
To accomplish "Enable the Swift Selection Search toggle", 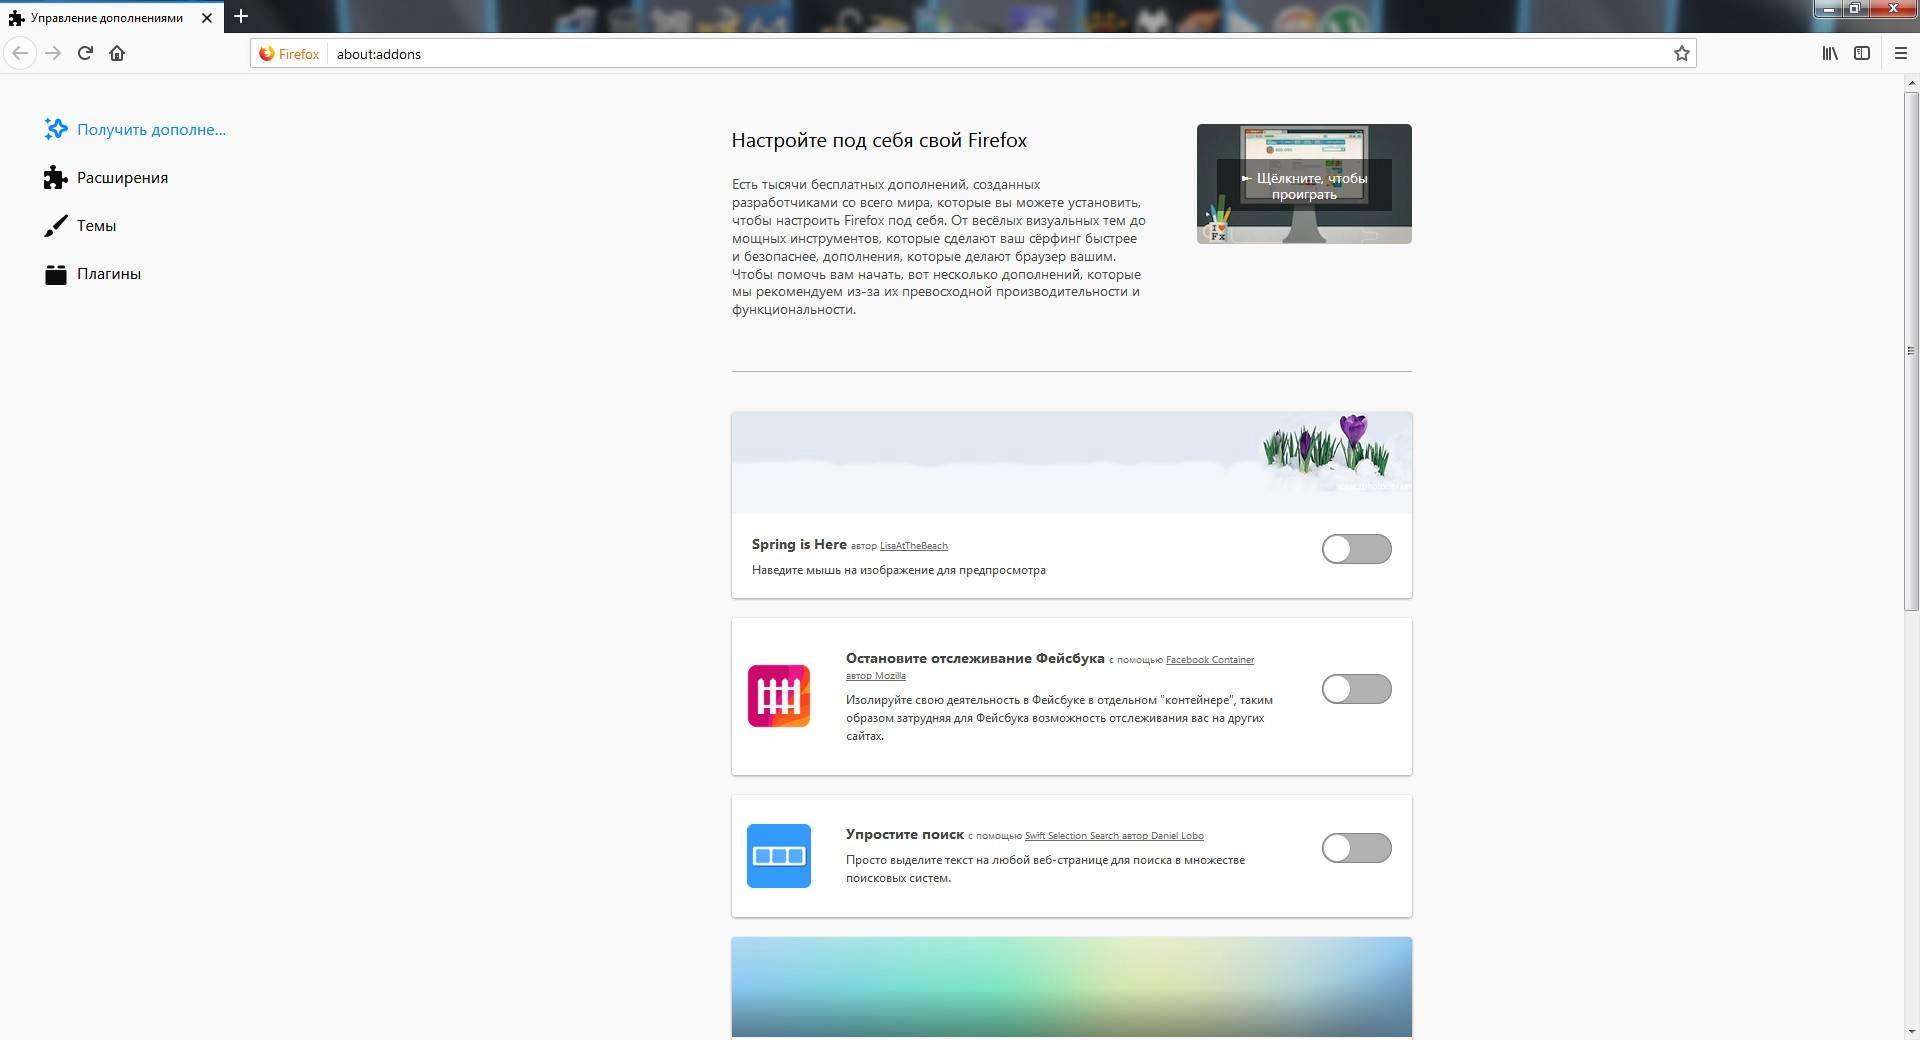I will tap(1356, 848).
